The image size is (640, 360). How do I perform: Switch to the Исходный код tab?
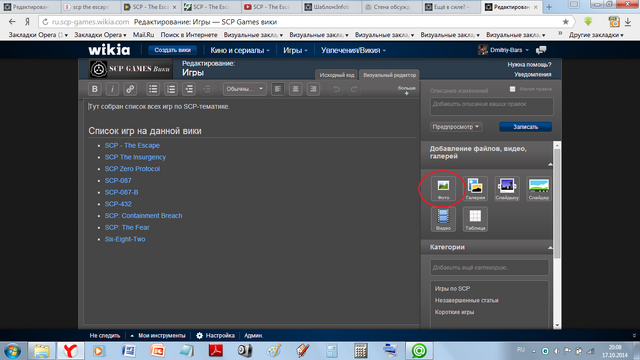pos(337,75)
